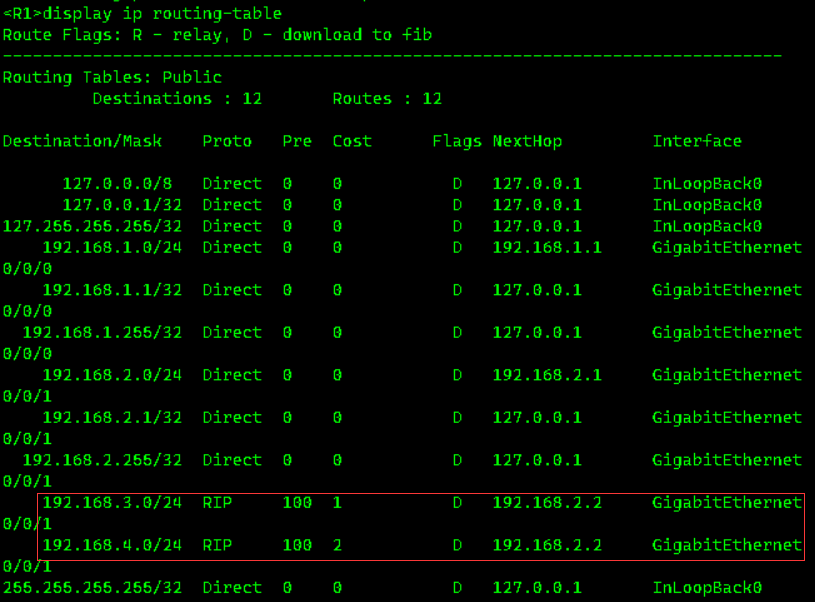Viewport: 815px width, 602px height.
Task: Click the 'display ip routing-table' command line
Action: [x=142, y=13]
